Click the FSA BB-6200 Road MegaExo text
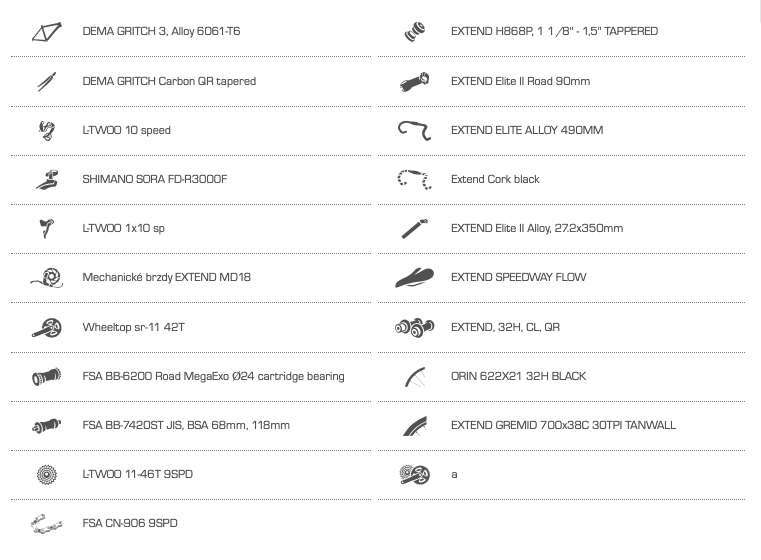This screenshot has width=761, height=560. pos(214,376)
